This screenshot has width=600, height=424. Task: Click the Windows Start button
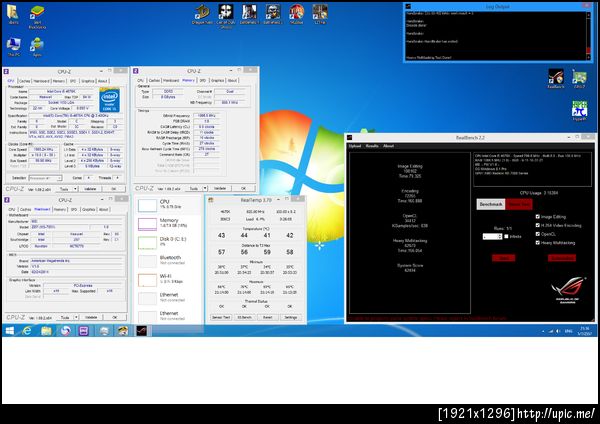(10, 330)
